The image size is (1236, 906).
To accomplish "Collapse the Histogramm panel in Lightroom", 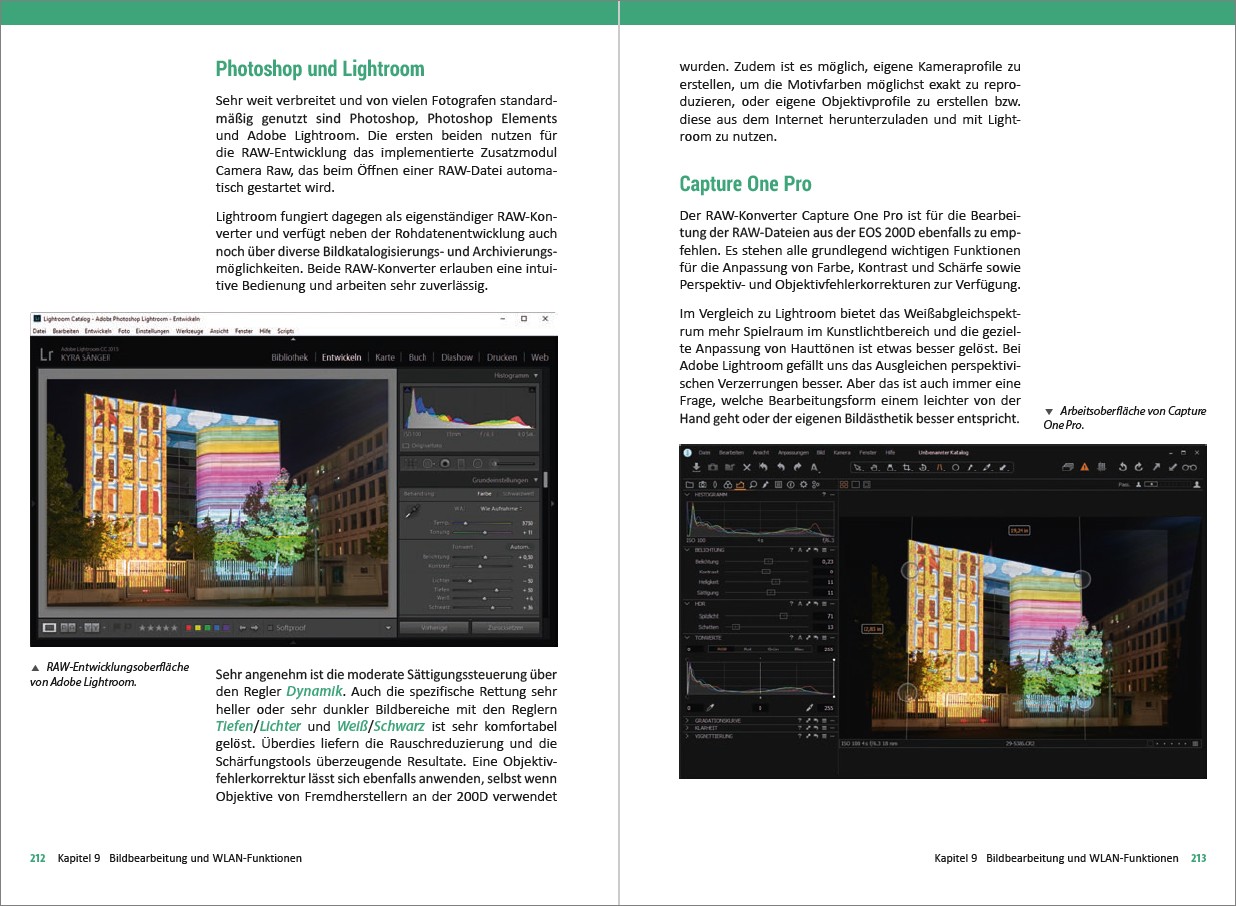I will (x=536, y=376).
